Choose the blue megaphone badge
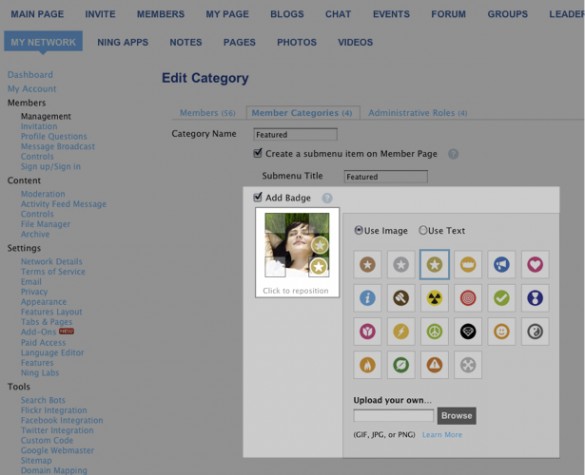 pos(501,265)
